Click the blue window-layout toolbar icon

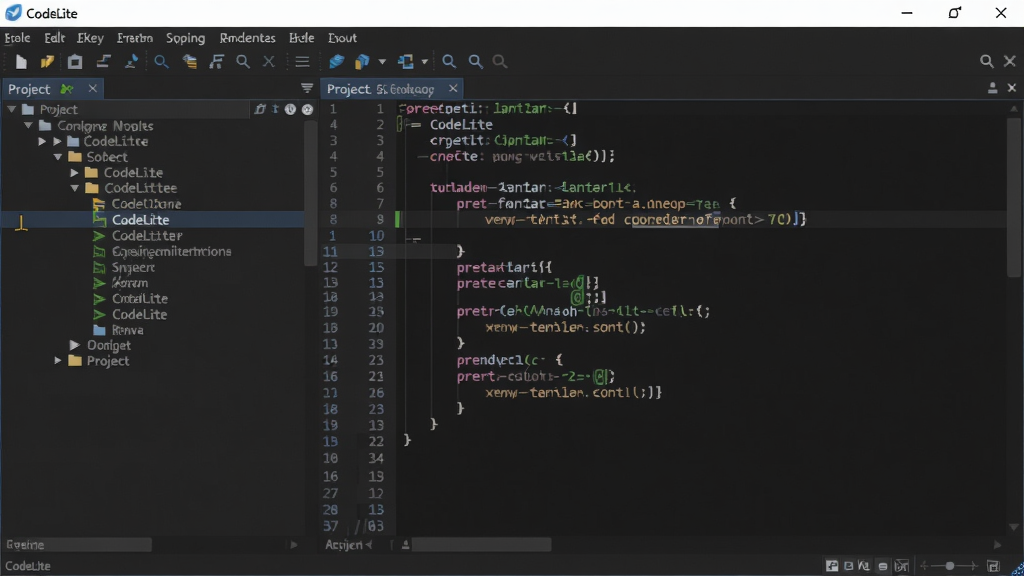tap(406, 62)
